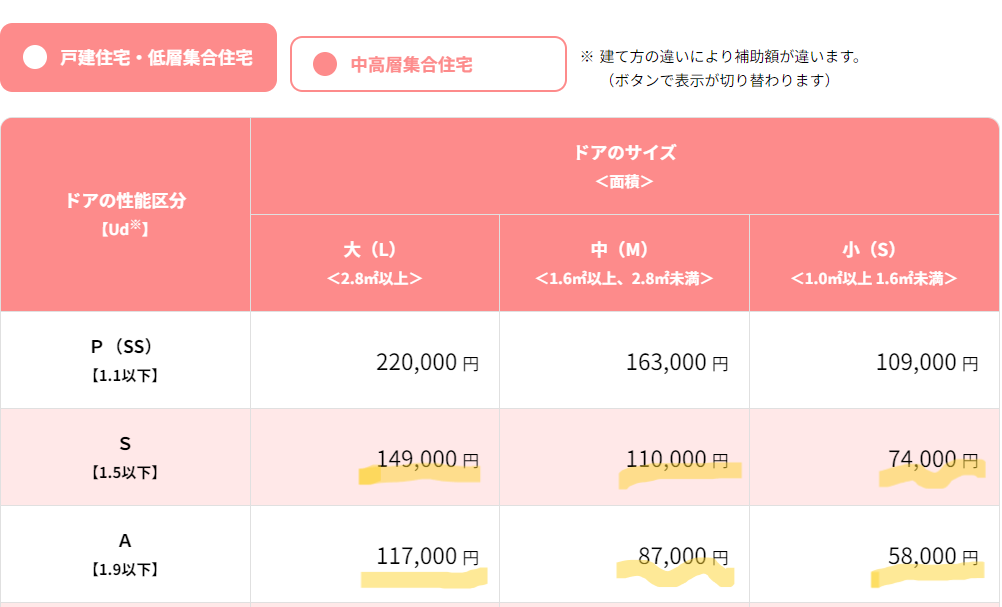Click the 220,000円 cell

[374, 360]
